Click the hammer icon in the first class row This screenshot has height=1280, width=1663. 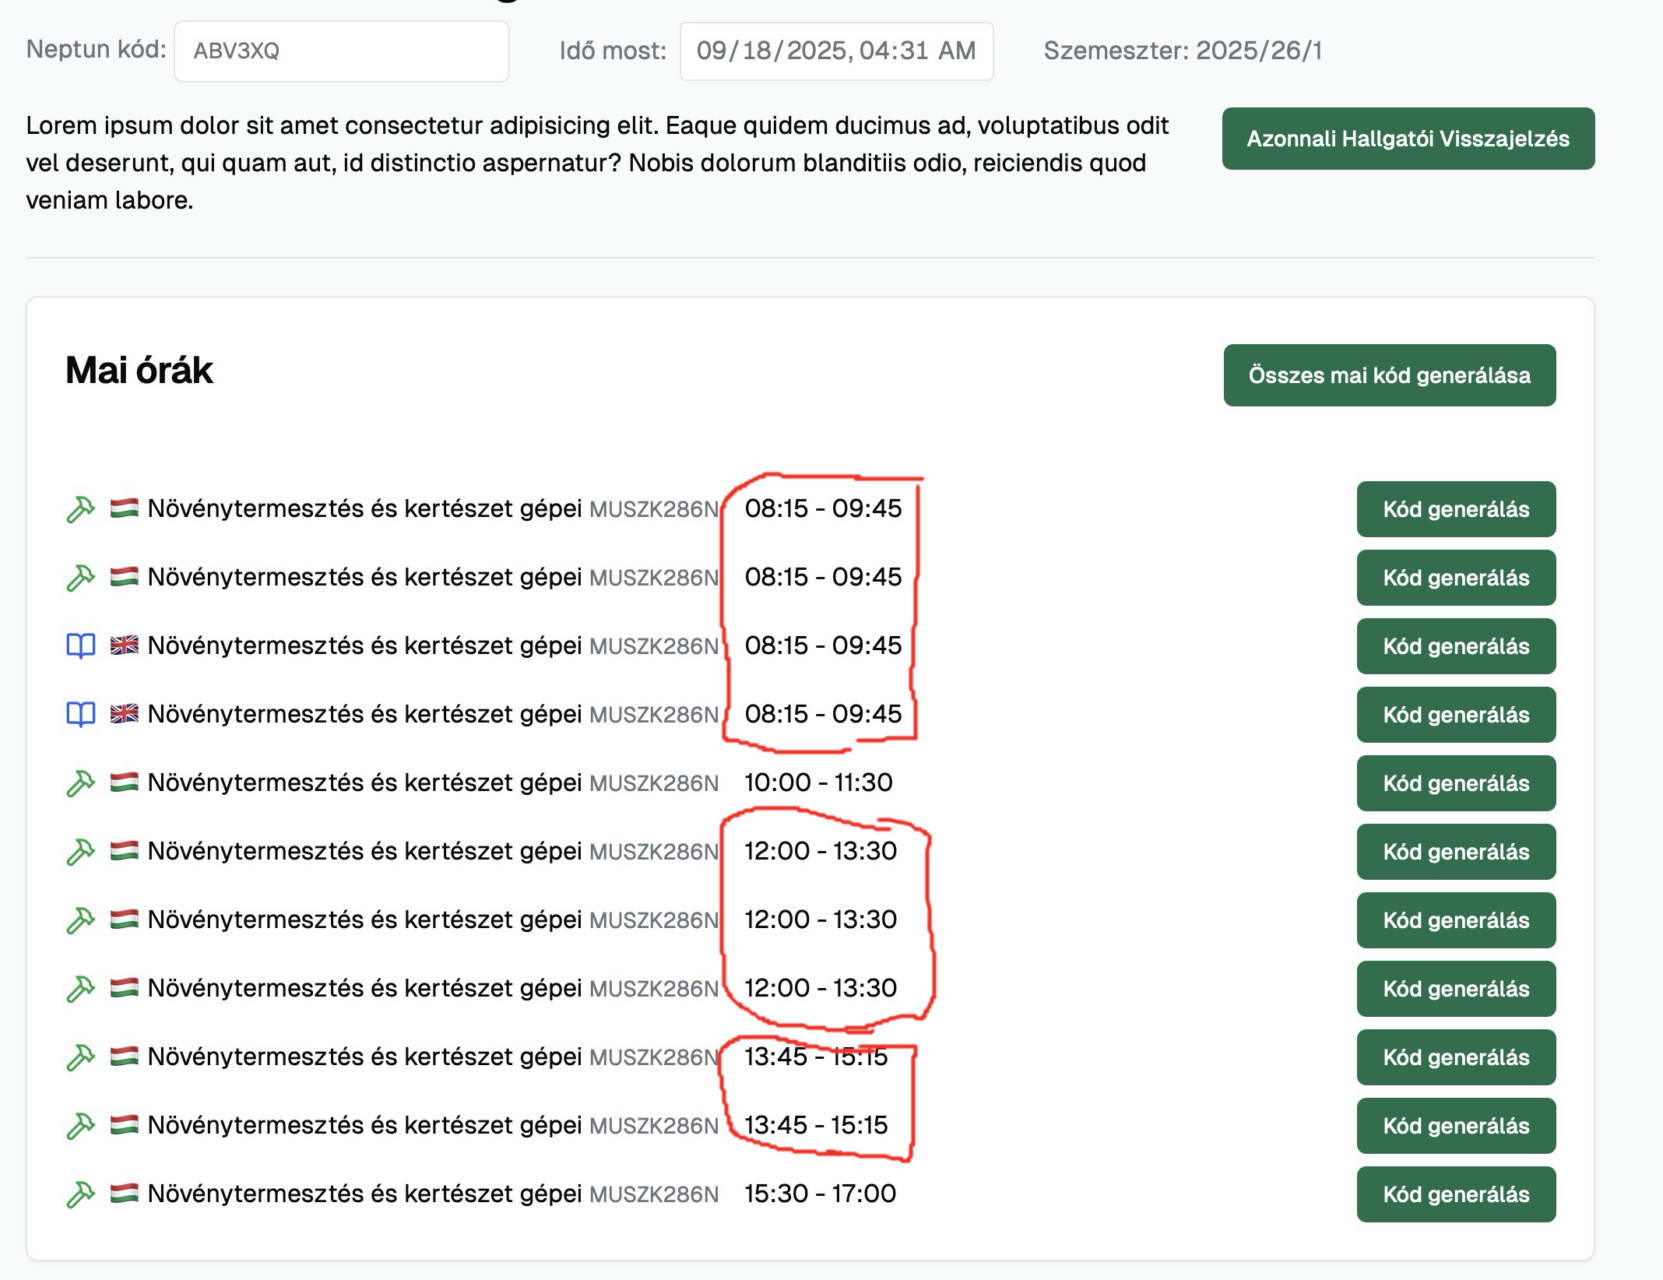(x=80, y=509)
